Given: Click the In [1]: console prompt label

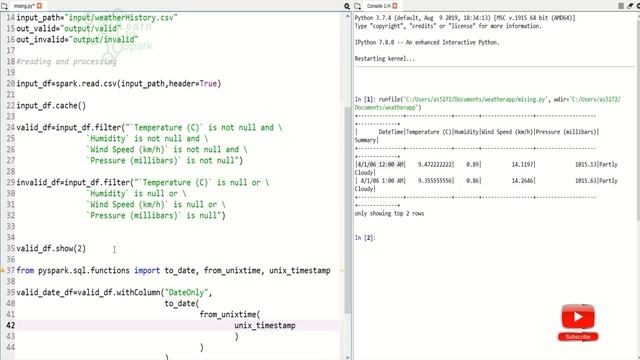Looking at the screenshot, I should coord(365,99).
